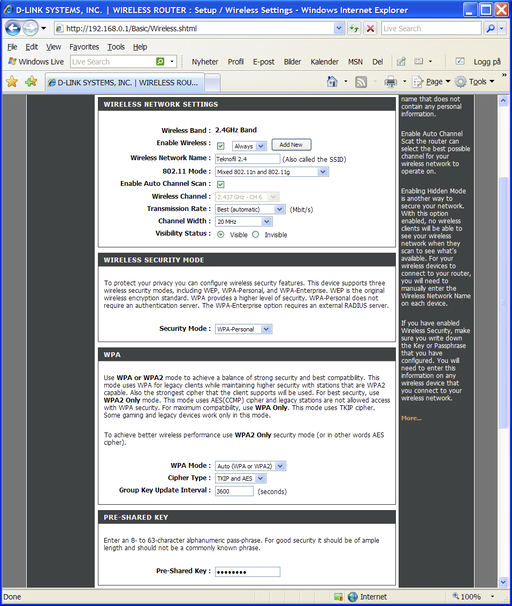Go back with the browser Back arrow

[13, 28]
